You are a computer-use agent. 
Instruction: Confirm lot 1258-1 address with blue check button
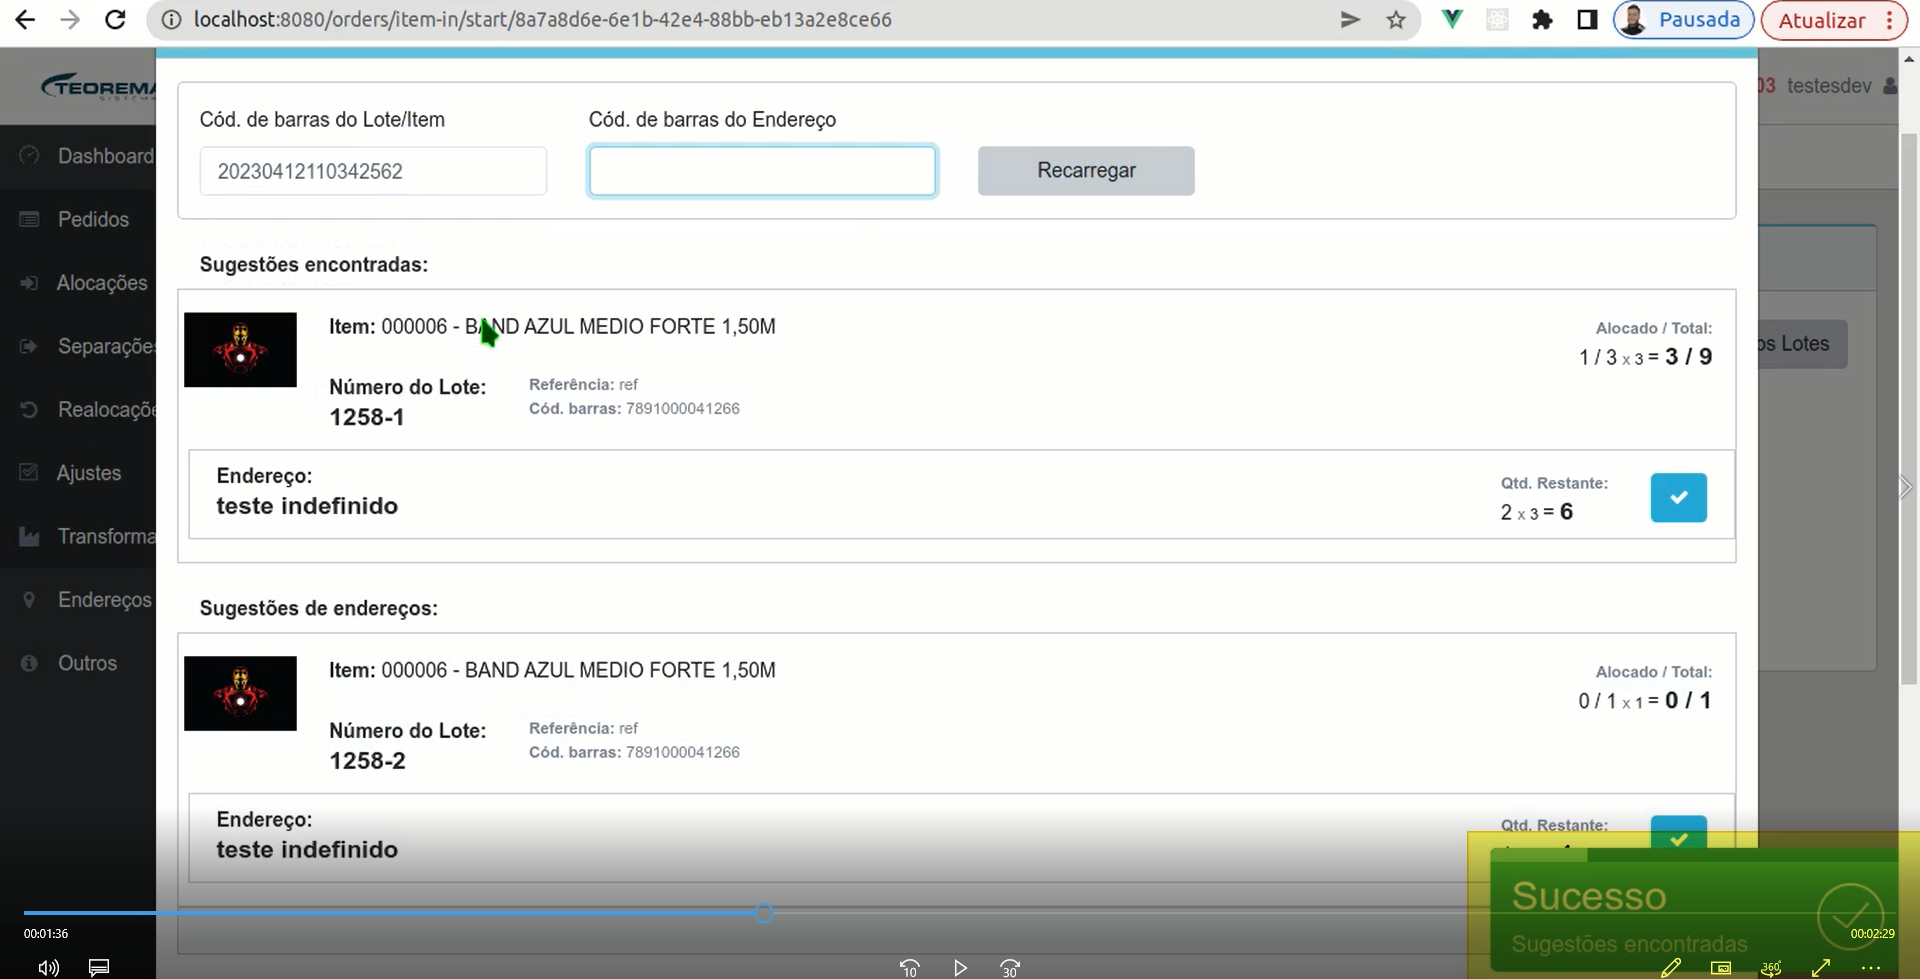coord(1678,497)
